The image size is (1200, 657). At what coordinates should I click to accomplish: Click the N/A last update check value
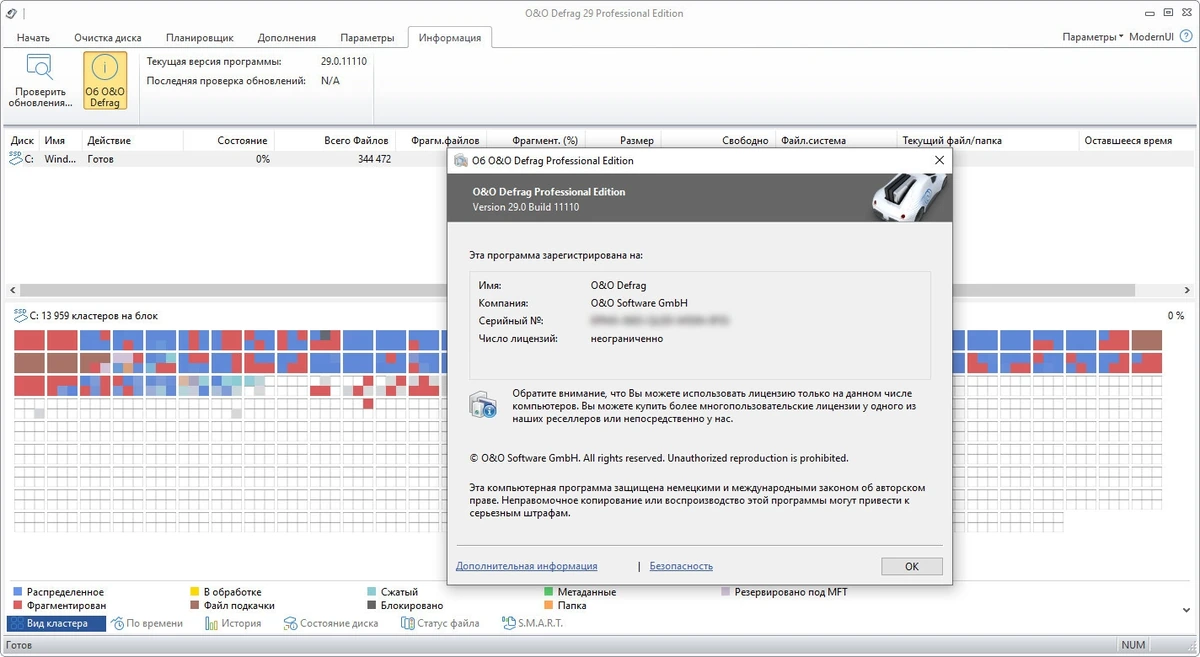point(330,80)
